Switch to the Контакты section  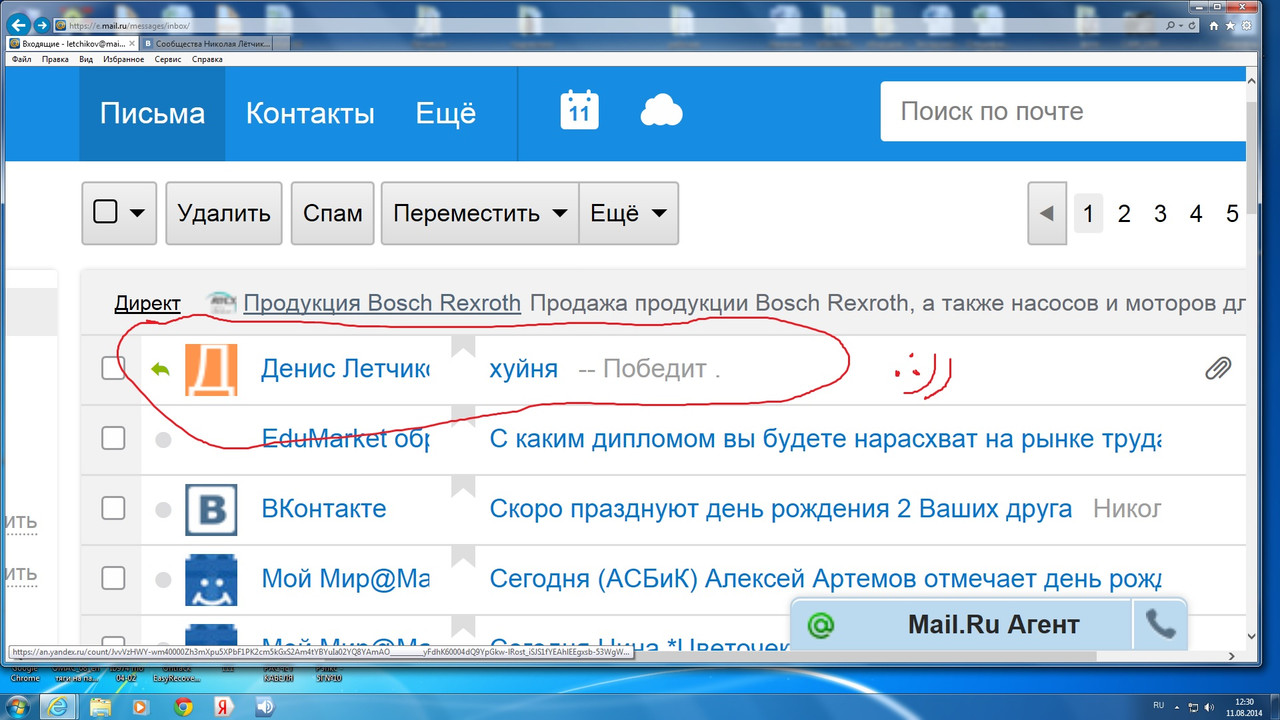point(310,113)
